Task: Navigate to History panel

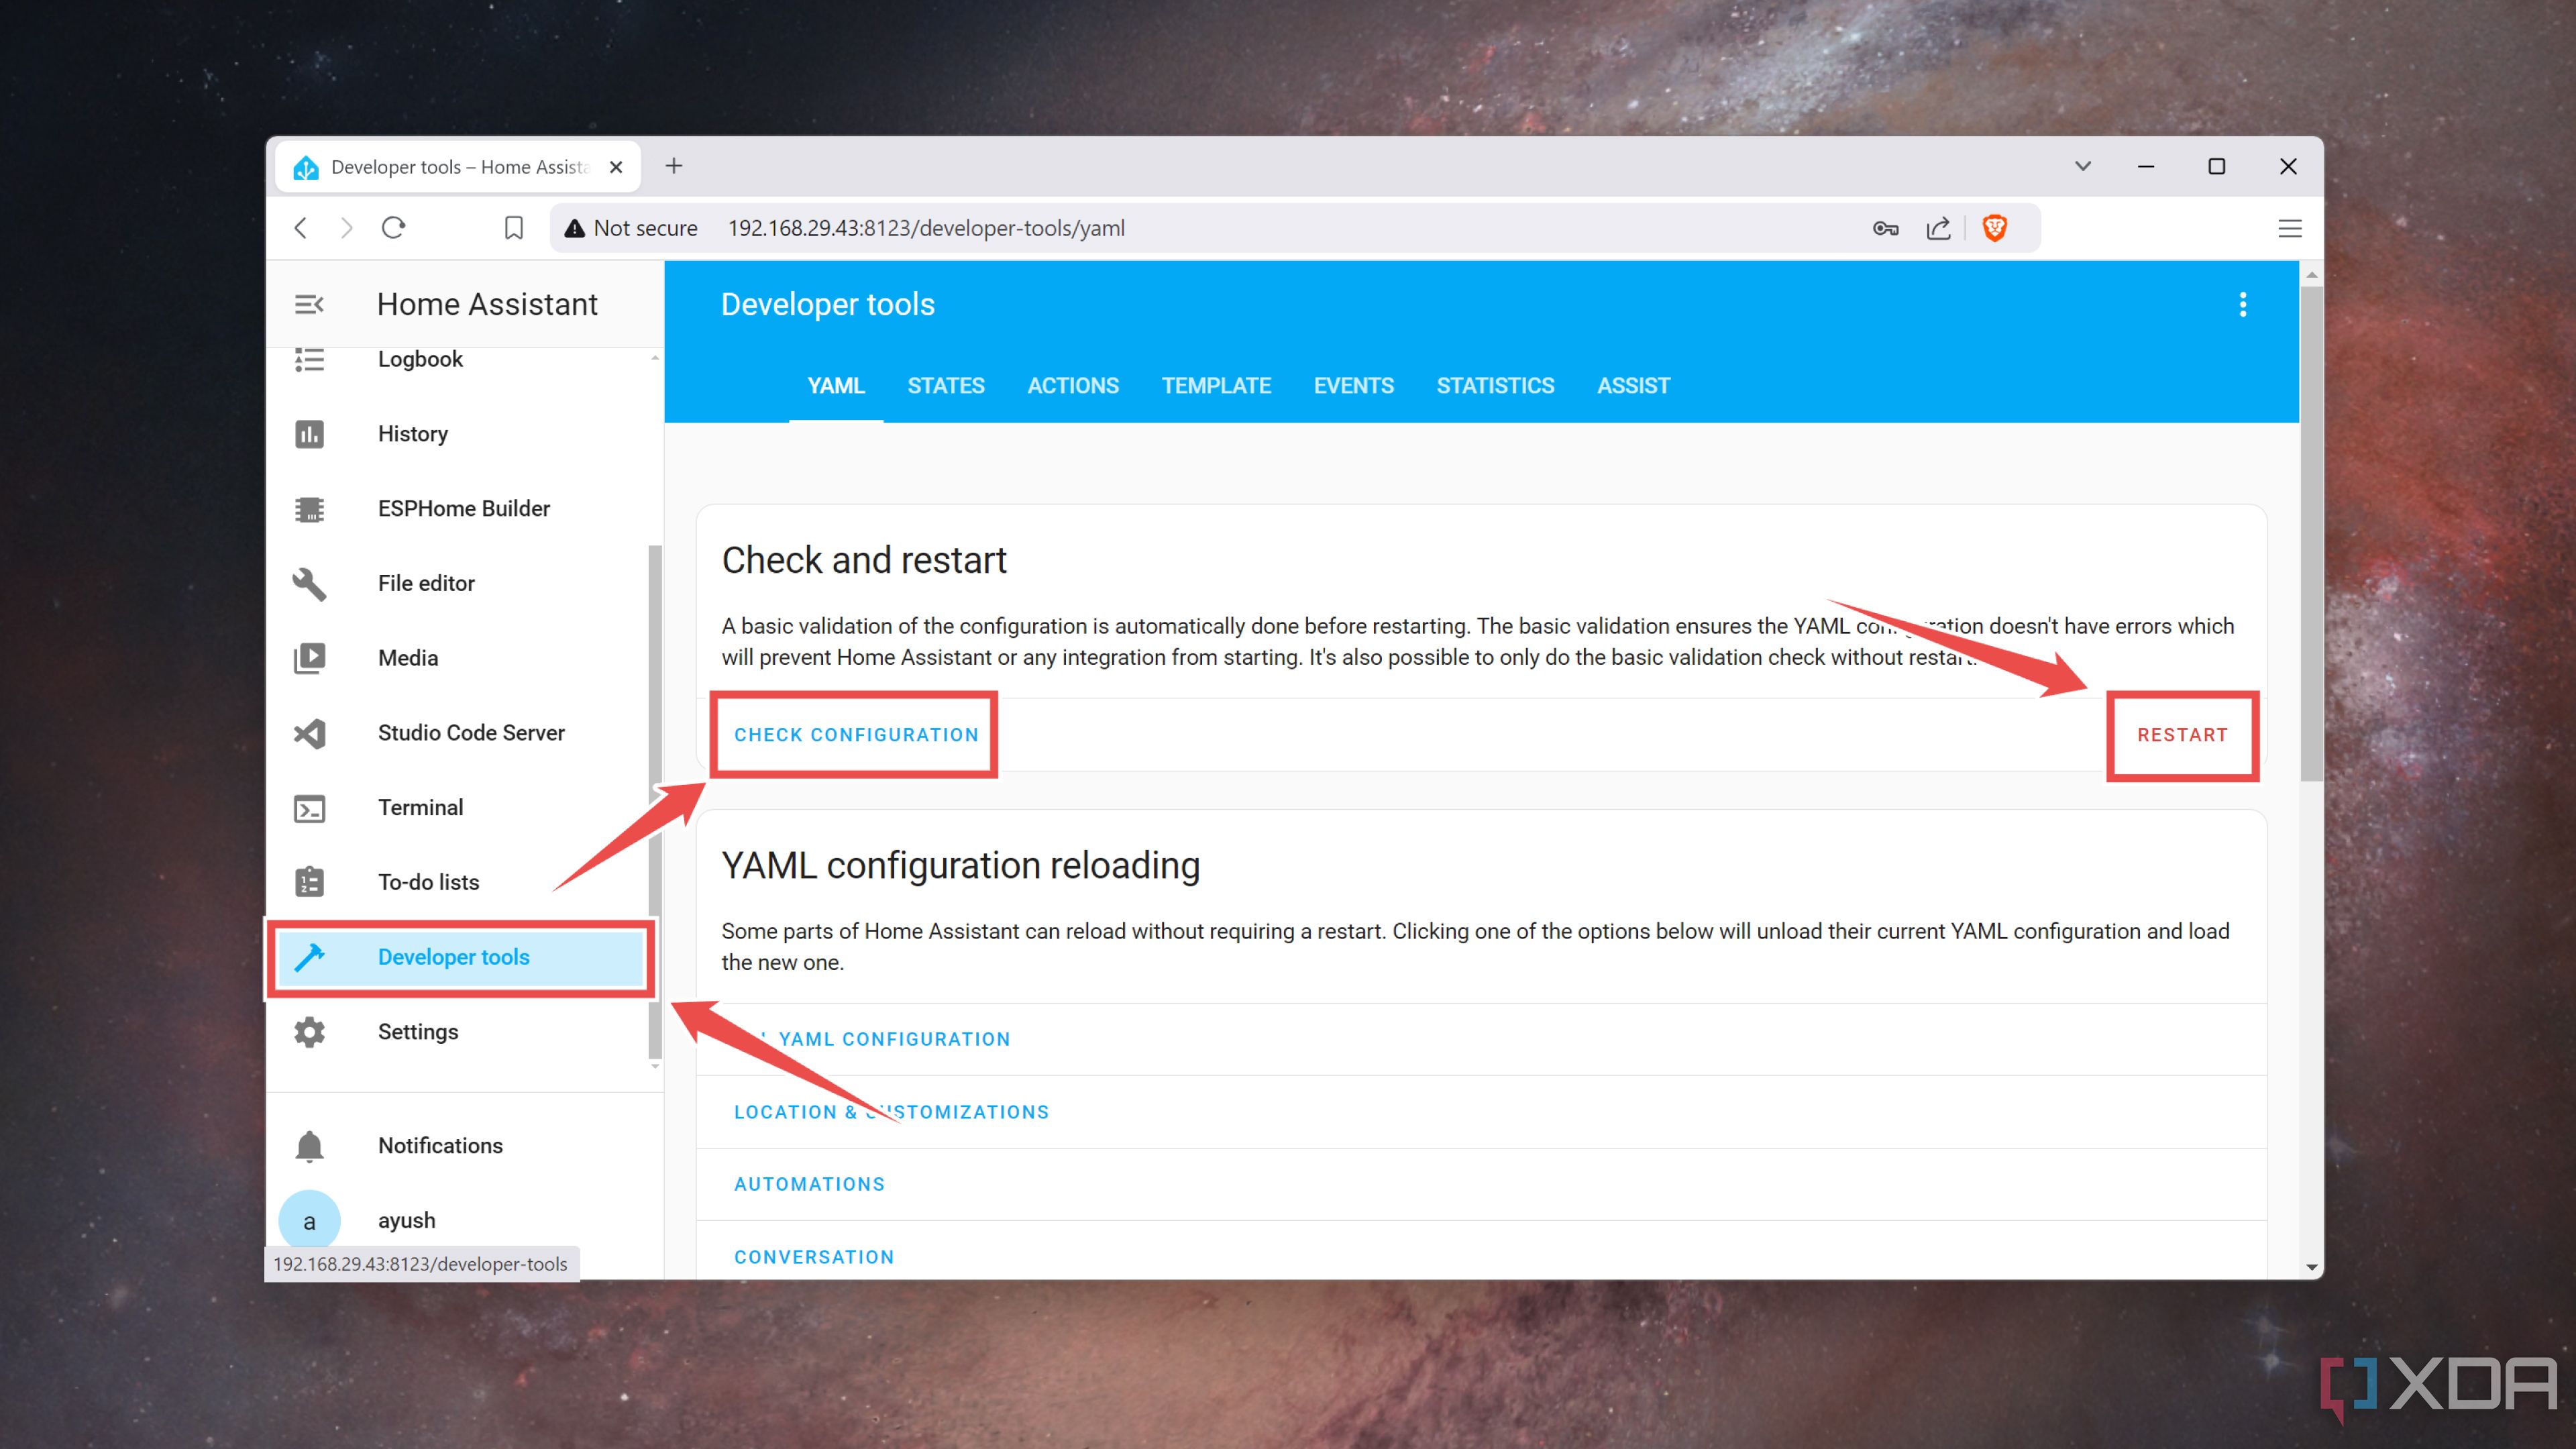Action: [x=413, y=433]
